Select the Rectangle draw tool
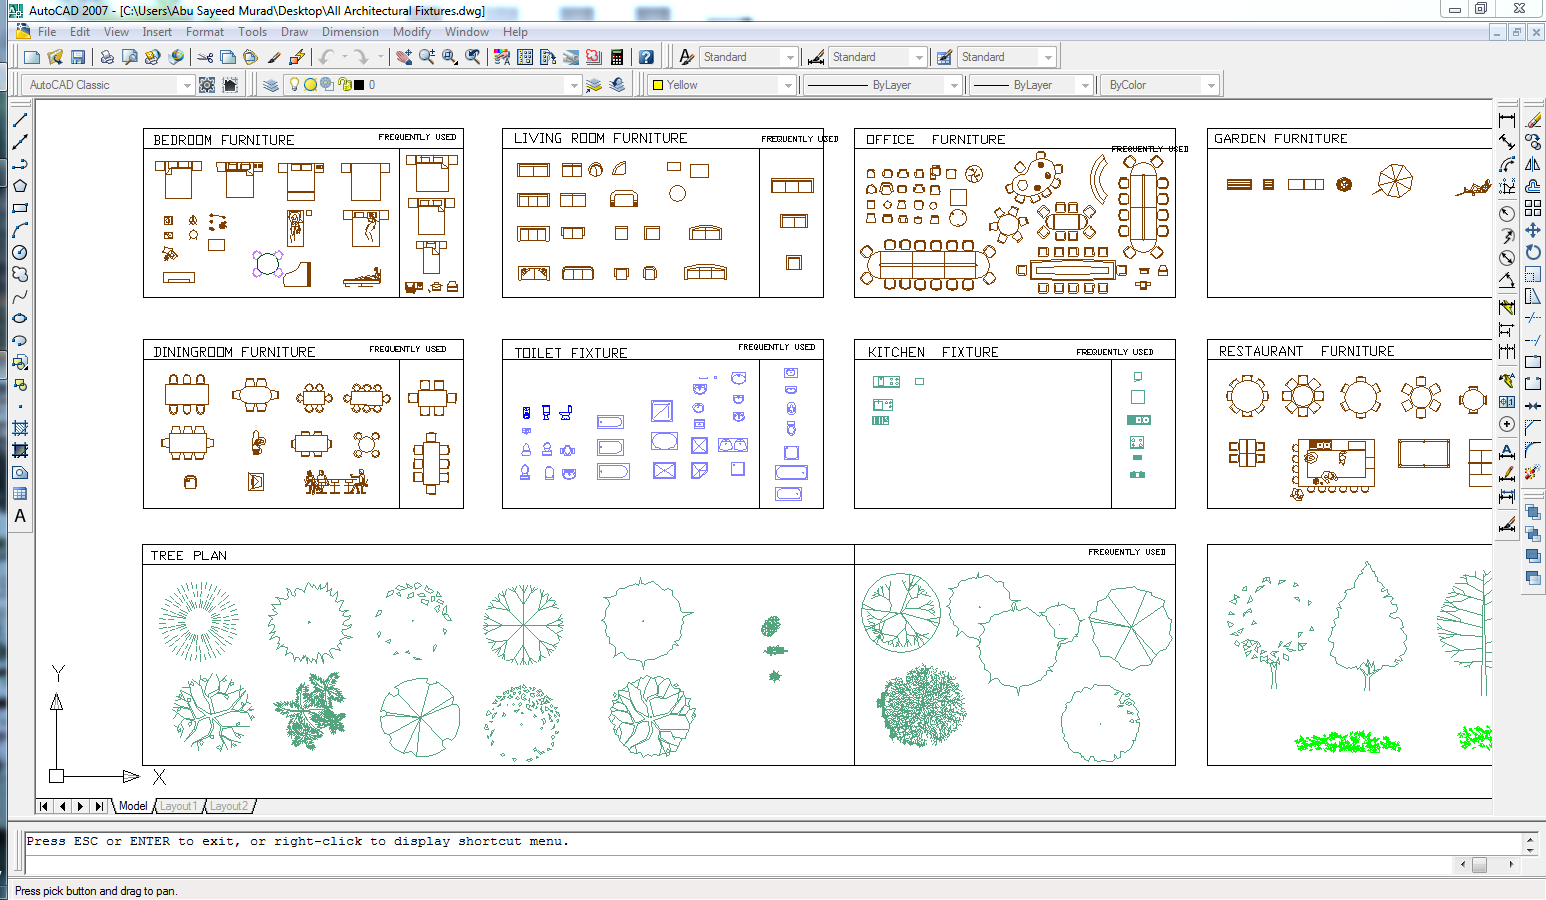Viewport: 1546px width, 900px height. click(x=19, y=208)
